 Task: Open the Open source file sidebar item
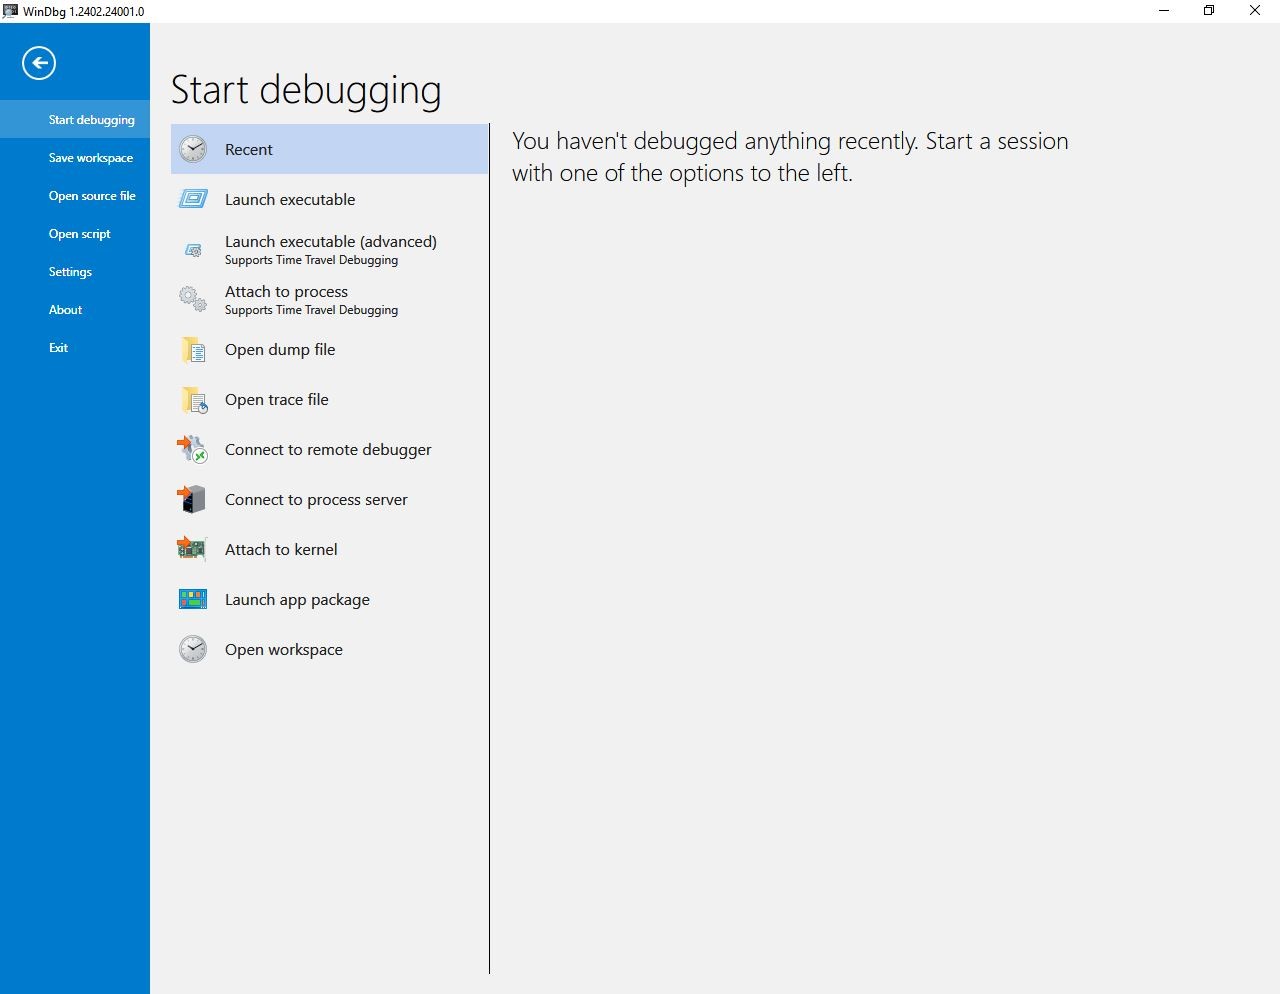click(75, 195)
